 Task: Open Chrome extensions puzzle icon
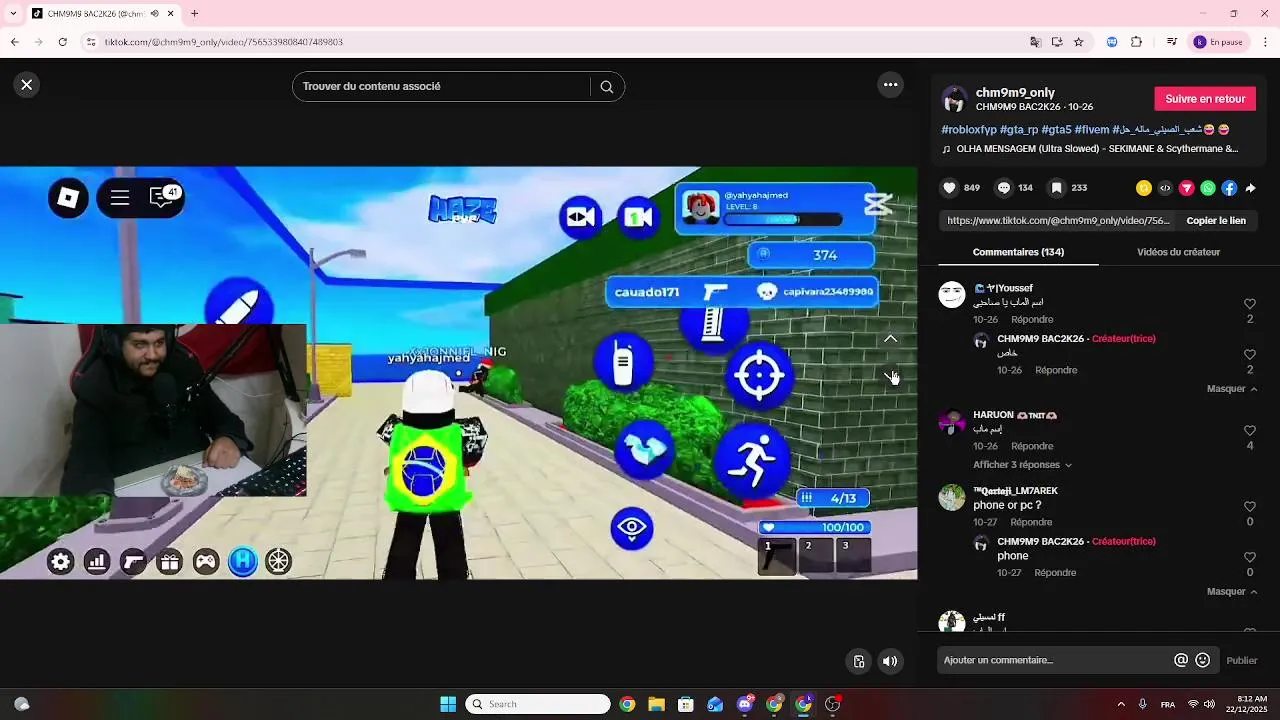(1136, 42)
